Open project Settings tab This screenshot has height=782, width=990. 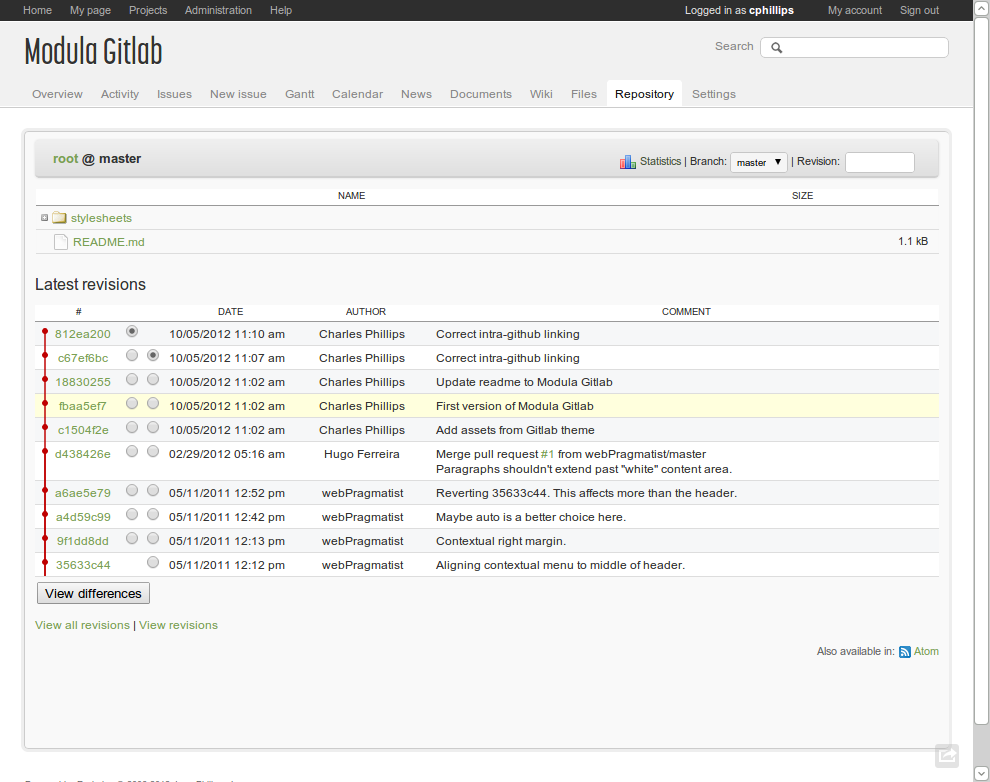[x=713, y=94]
